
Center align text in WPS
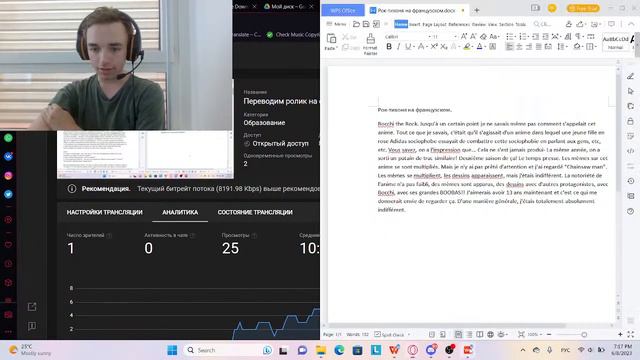(x=519, y=47)
